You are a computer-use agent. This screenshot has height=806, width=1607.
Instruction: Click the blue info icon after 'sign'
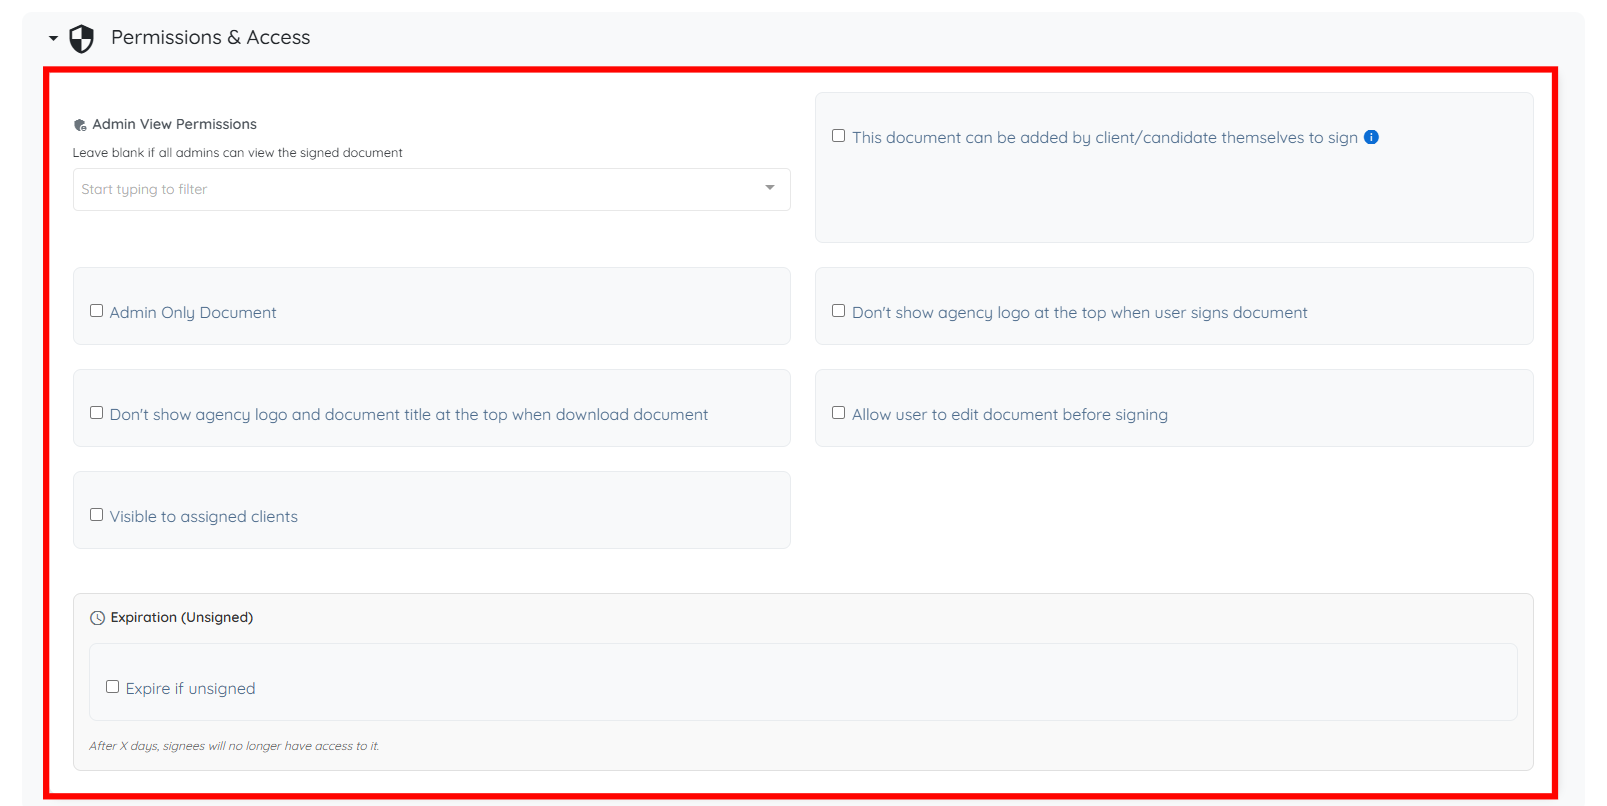coord(1371,137)
